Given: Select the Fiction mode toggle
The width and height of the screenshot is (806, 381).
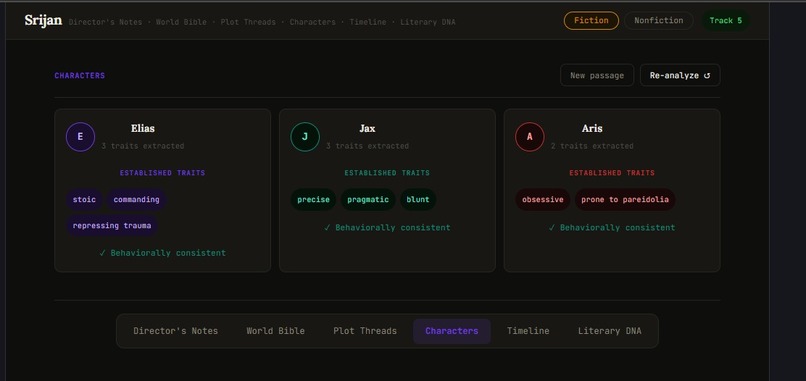Looking at the screenshot, I should [591, 21].
